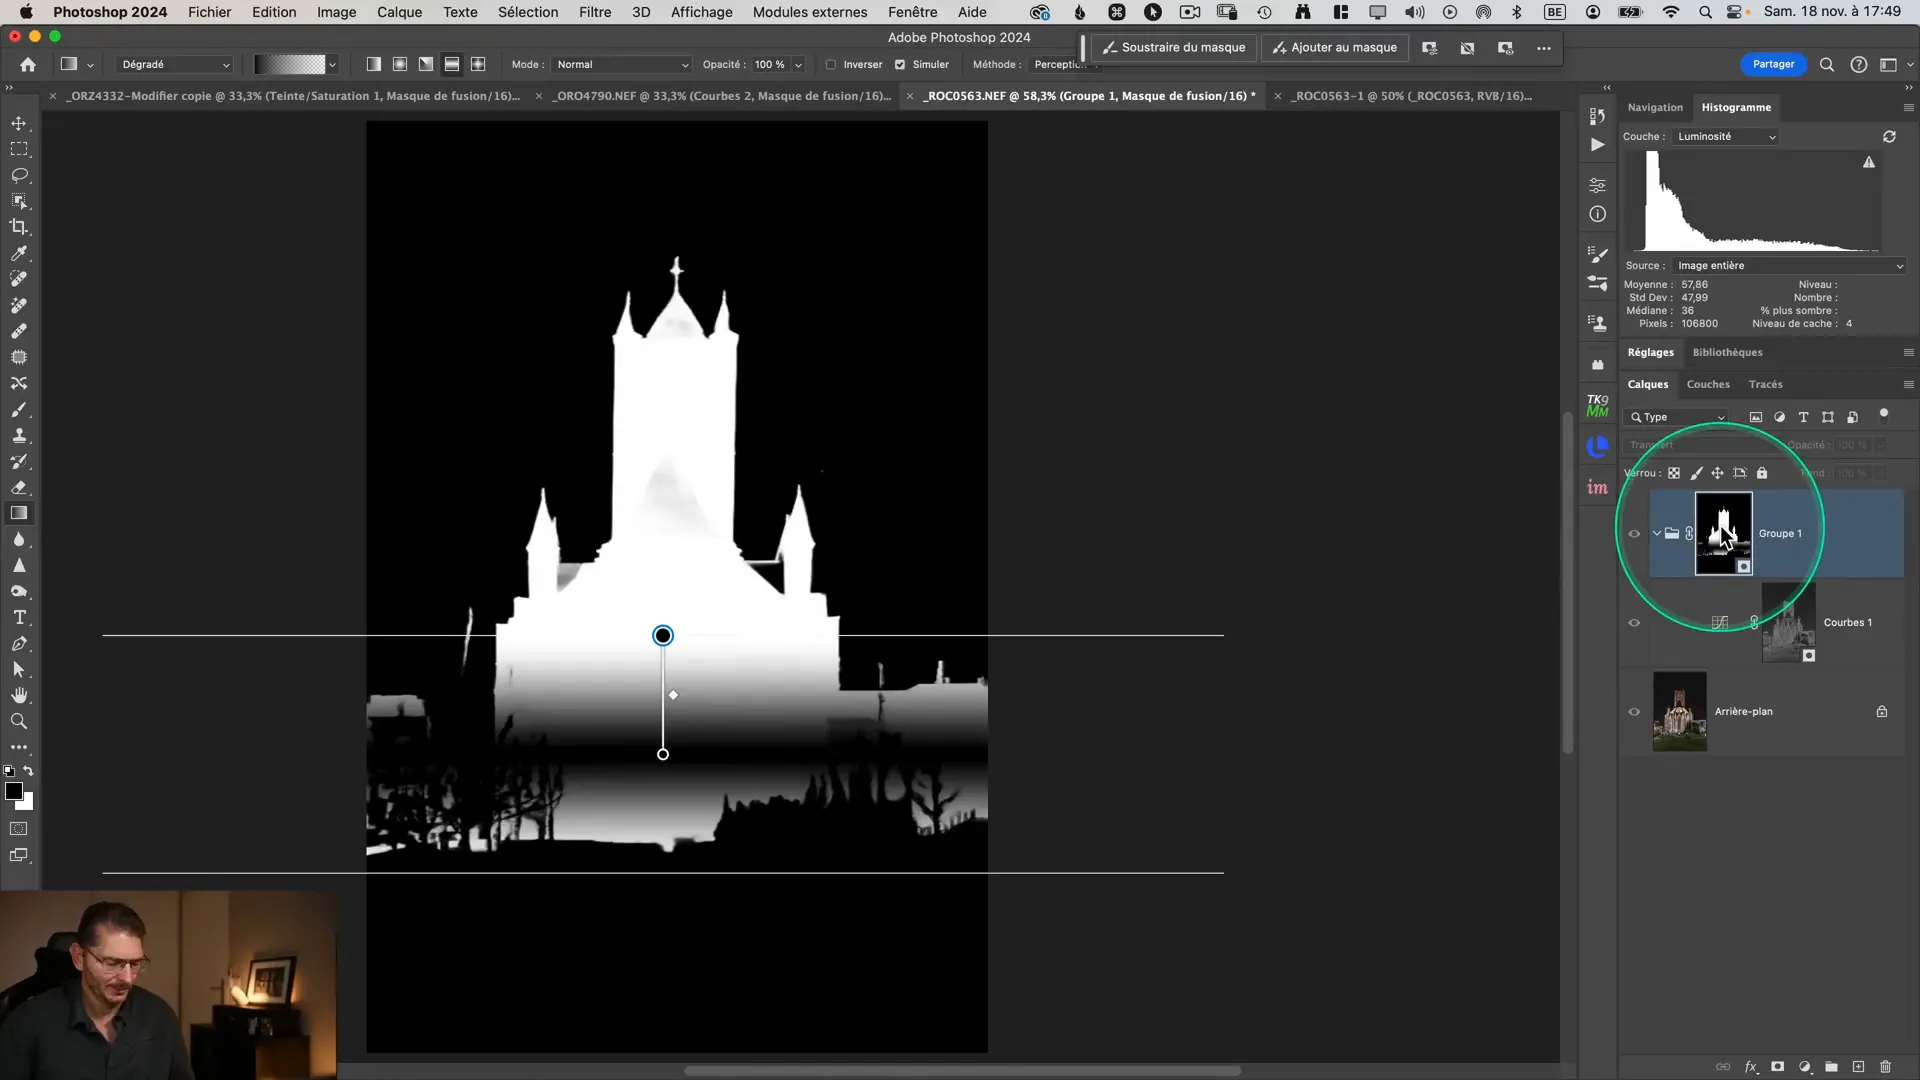Viewport: 1920px width, 1080px height.
Task: Open the Calque menu
Action: point(399,12)
